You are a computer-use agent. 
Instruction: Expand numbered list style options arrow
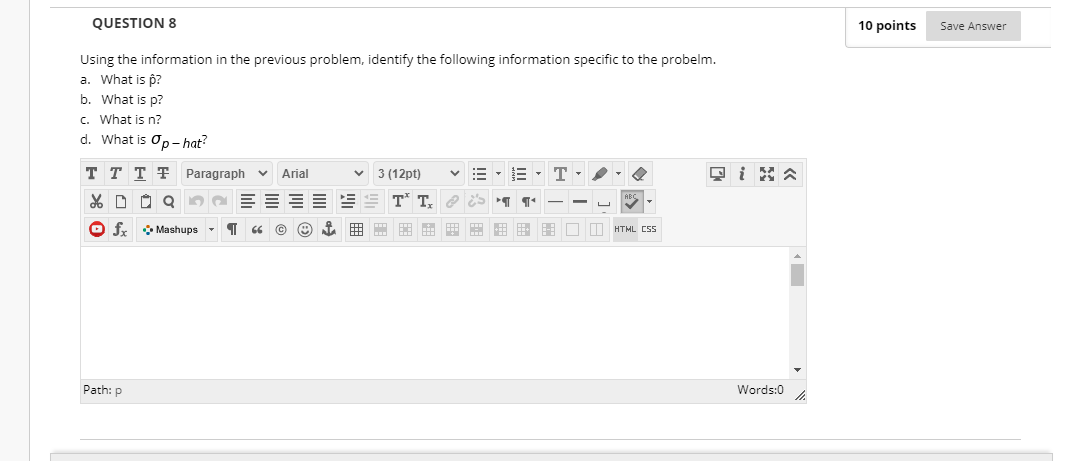538,174
